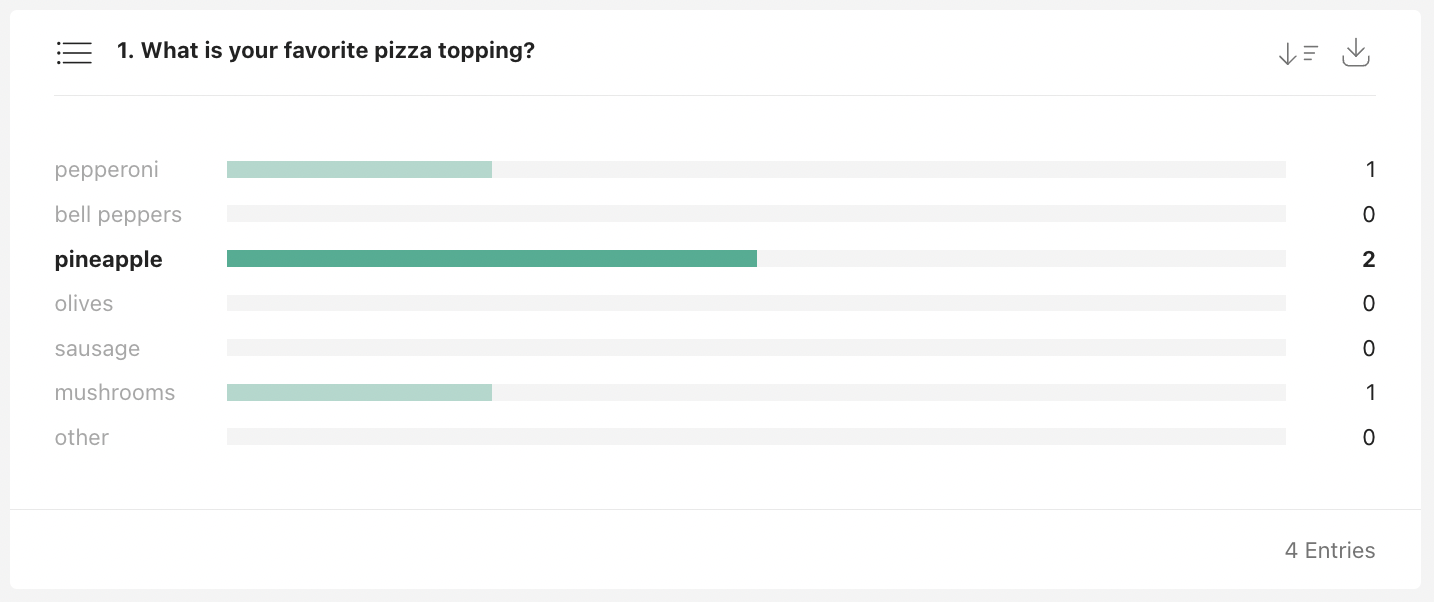
Task: Click the dark green pineapple bar
Action: pos(492,259)
